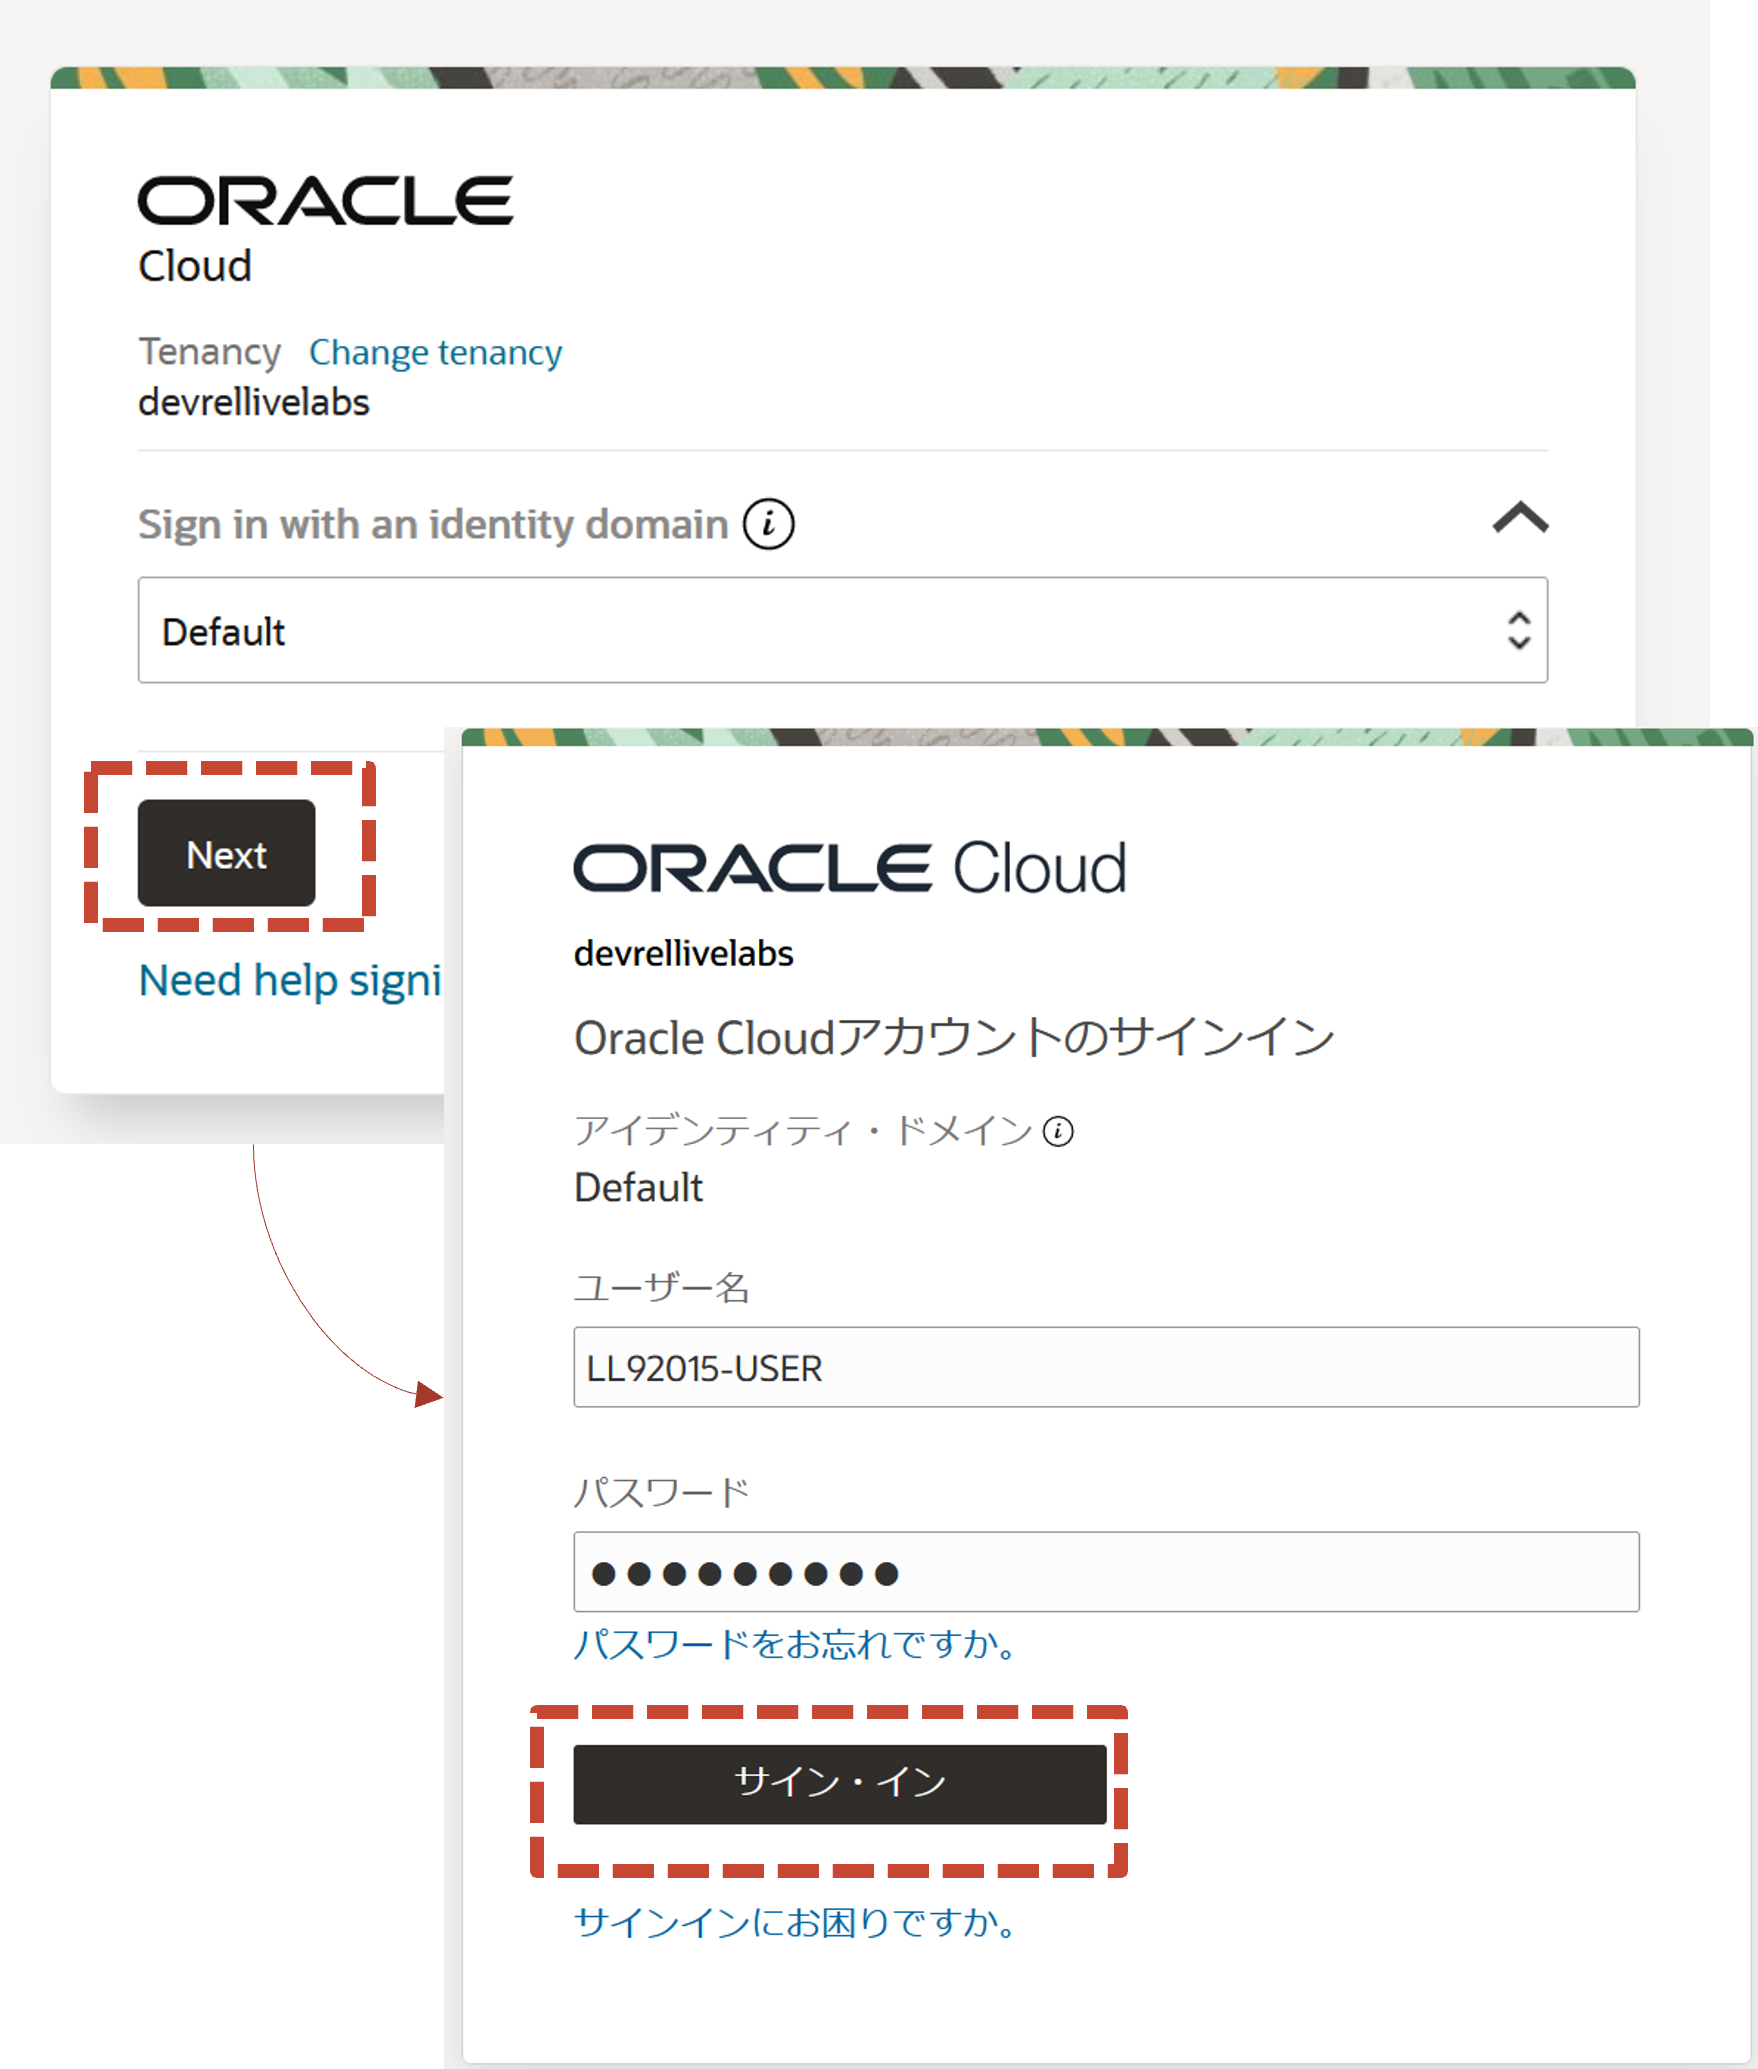Open the サインインにお困りですか link
The image size is (1758, 2069).
pyautogui.click(x=795, y=1921)
